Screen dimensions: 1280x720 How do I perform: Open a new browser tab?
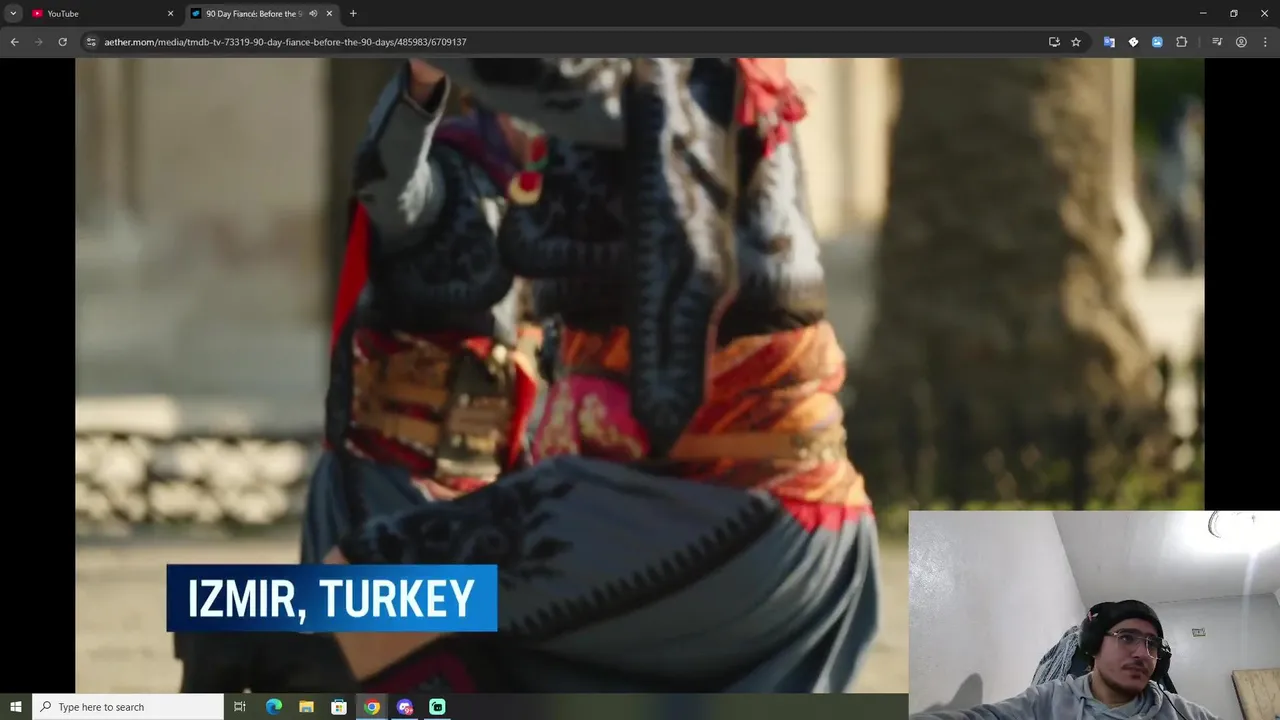[x=353, y=13]
